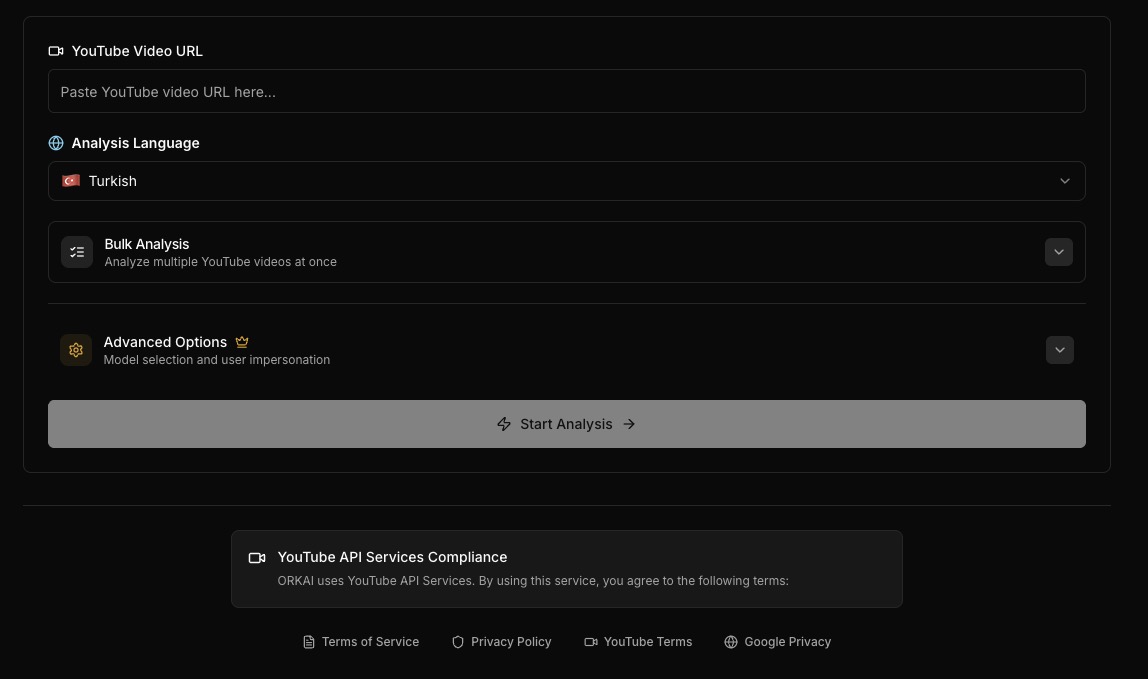Viewport: 1148px width, 679px height.
Task: Click the premium crown icon
Action: [242, 342]
